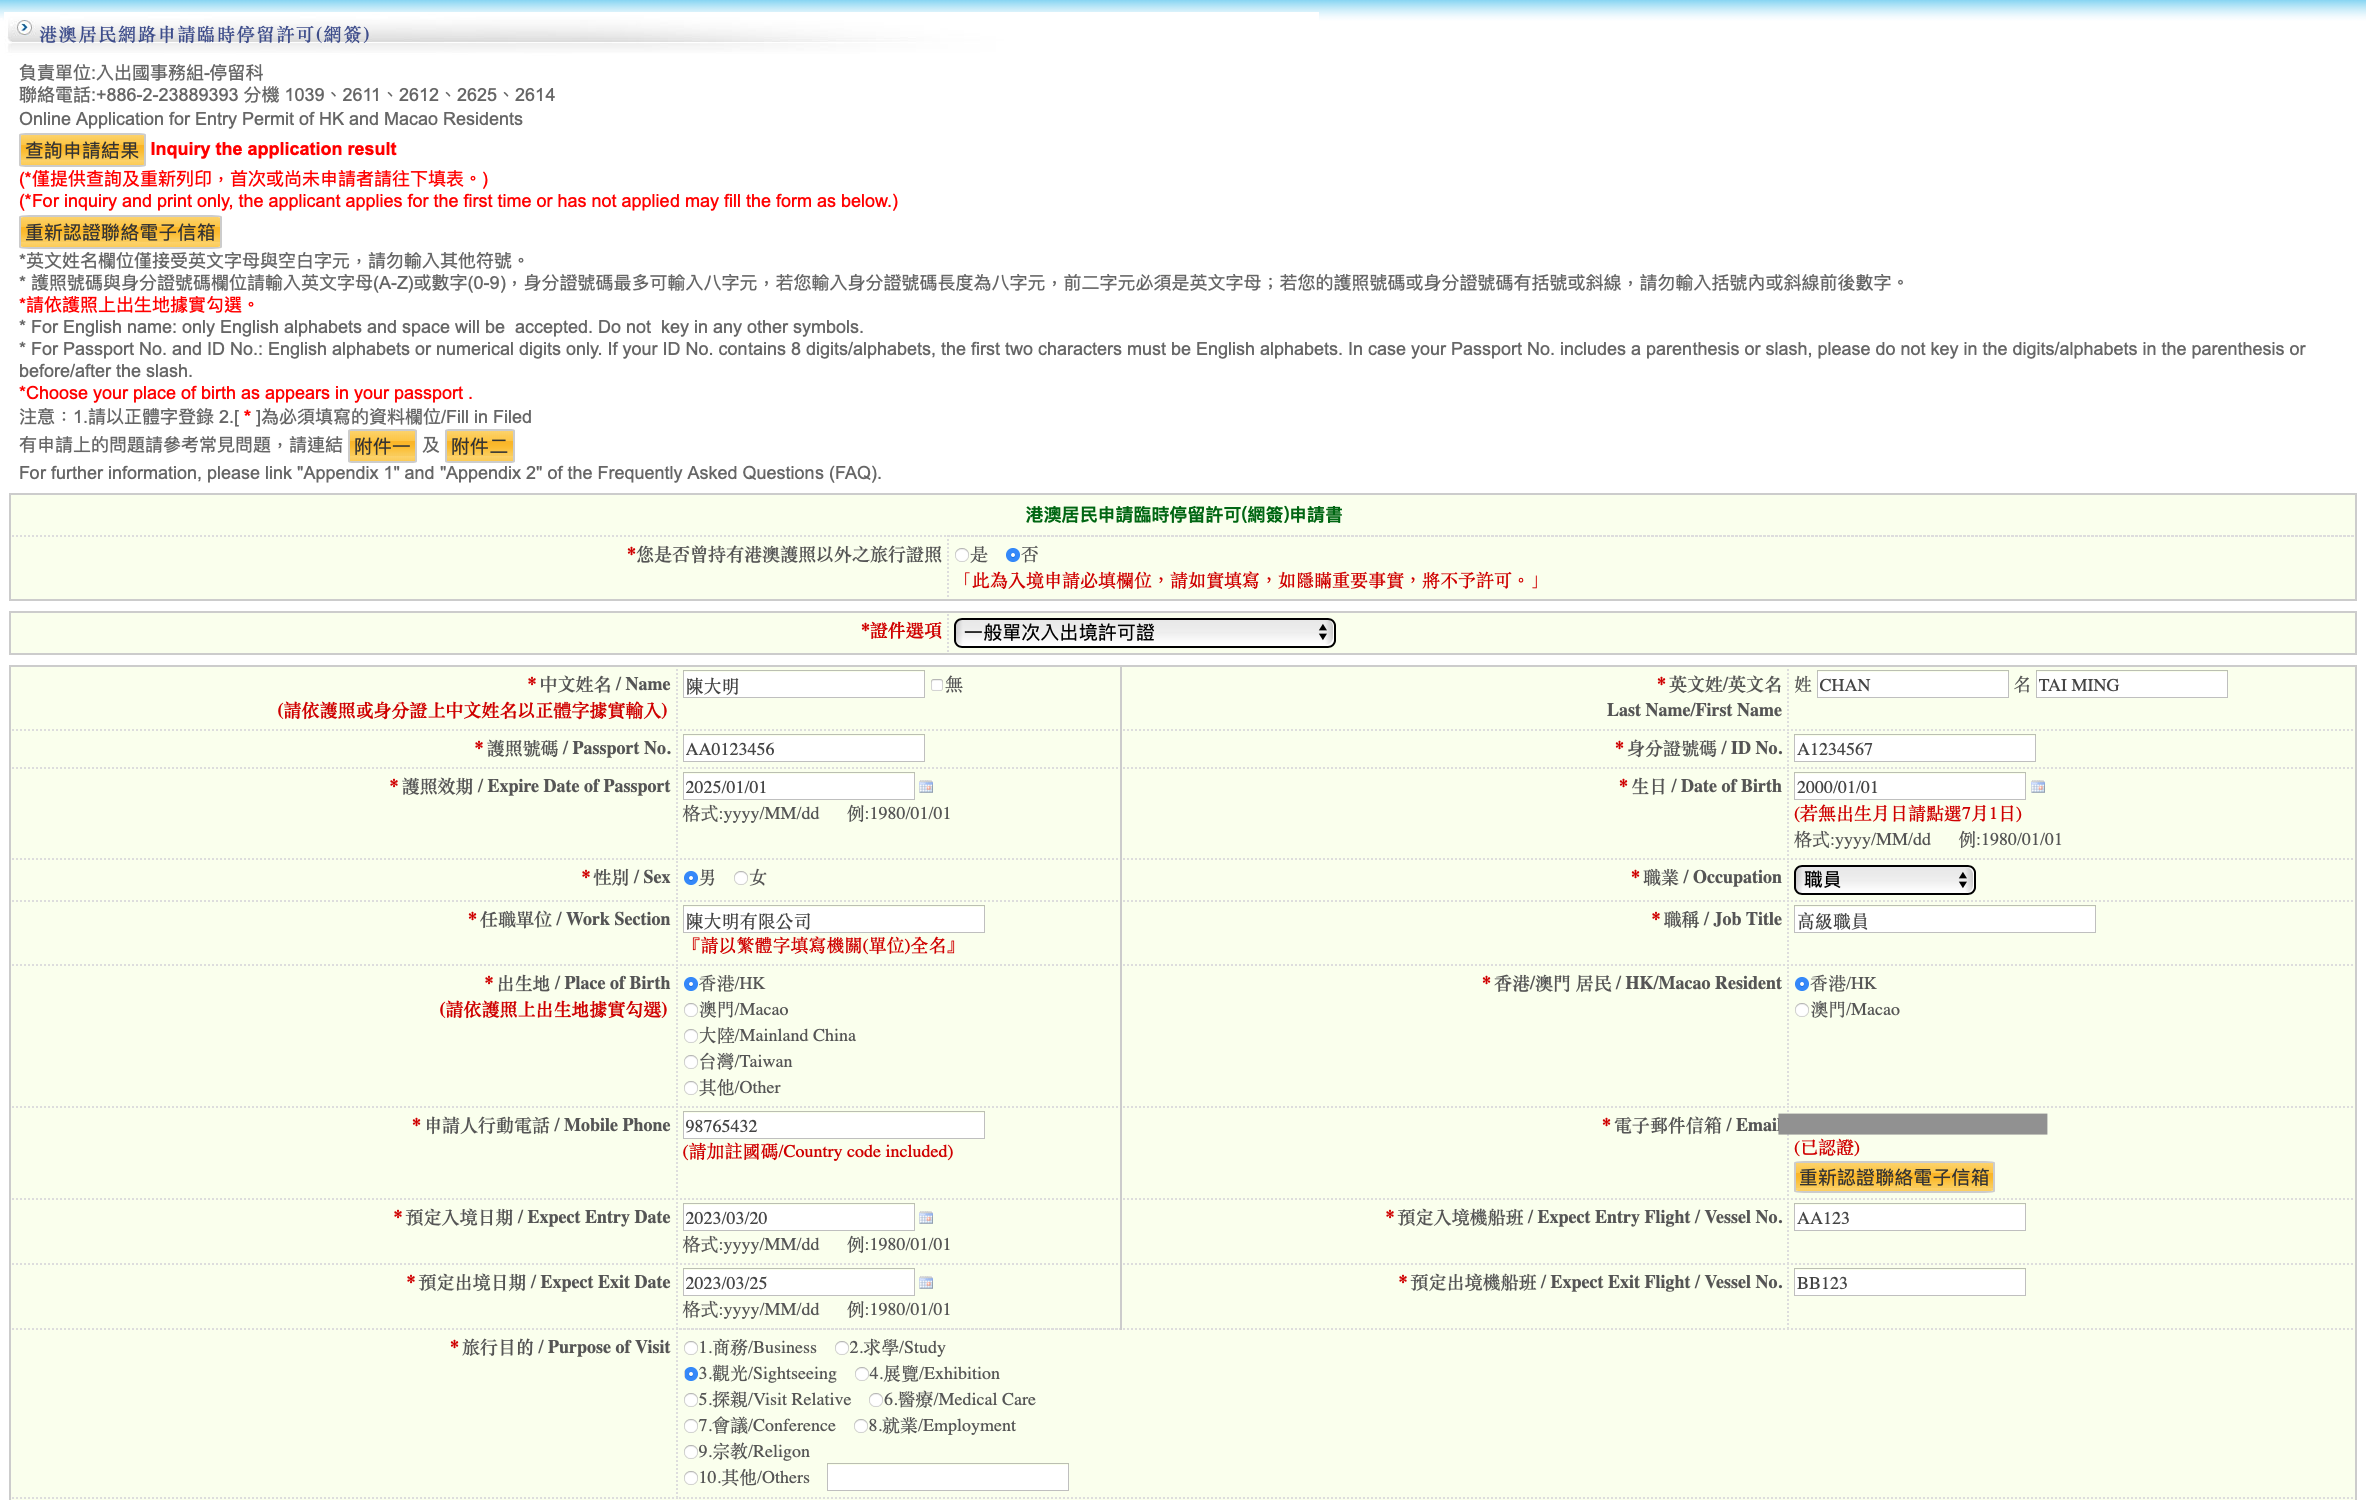Open calendar icon for Expect Exit Date
2366x1500 pixels.
click(x=926, y=1283)
